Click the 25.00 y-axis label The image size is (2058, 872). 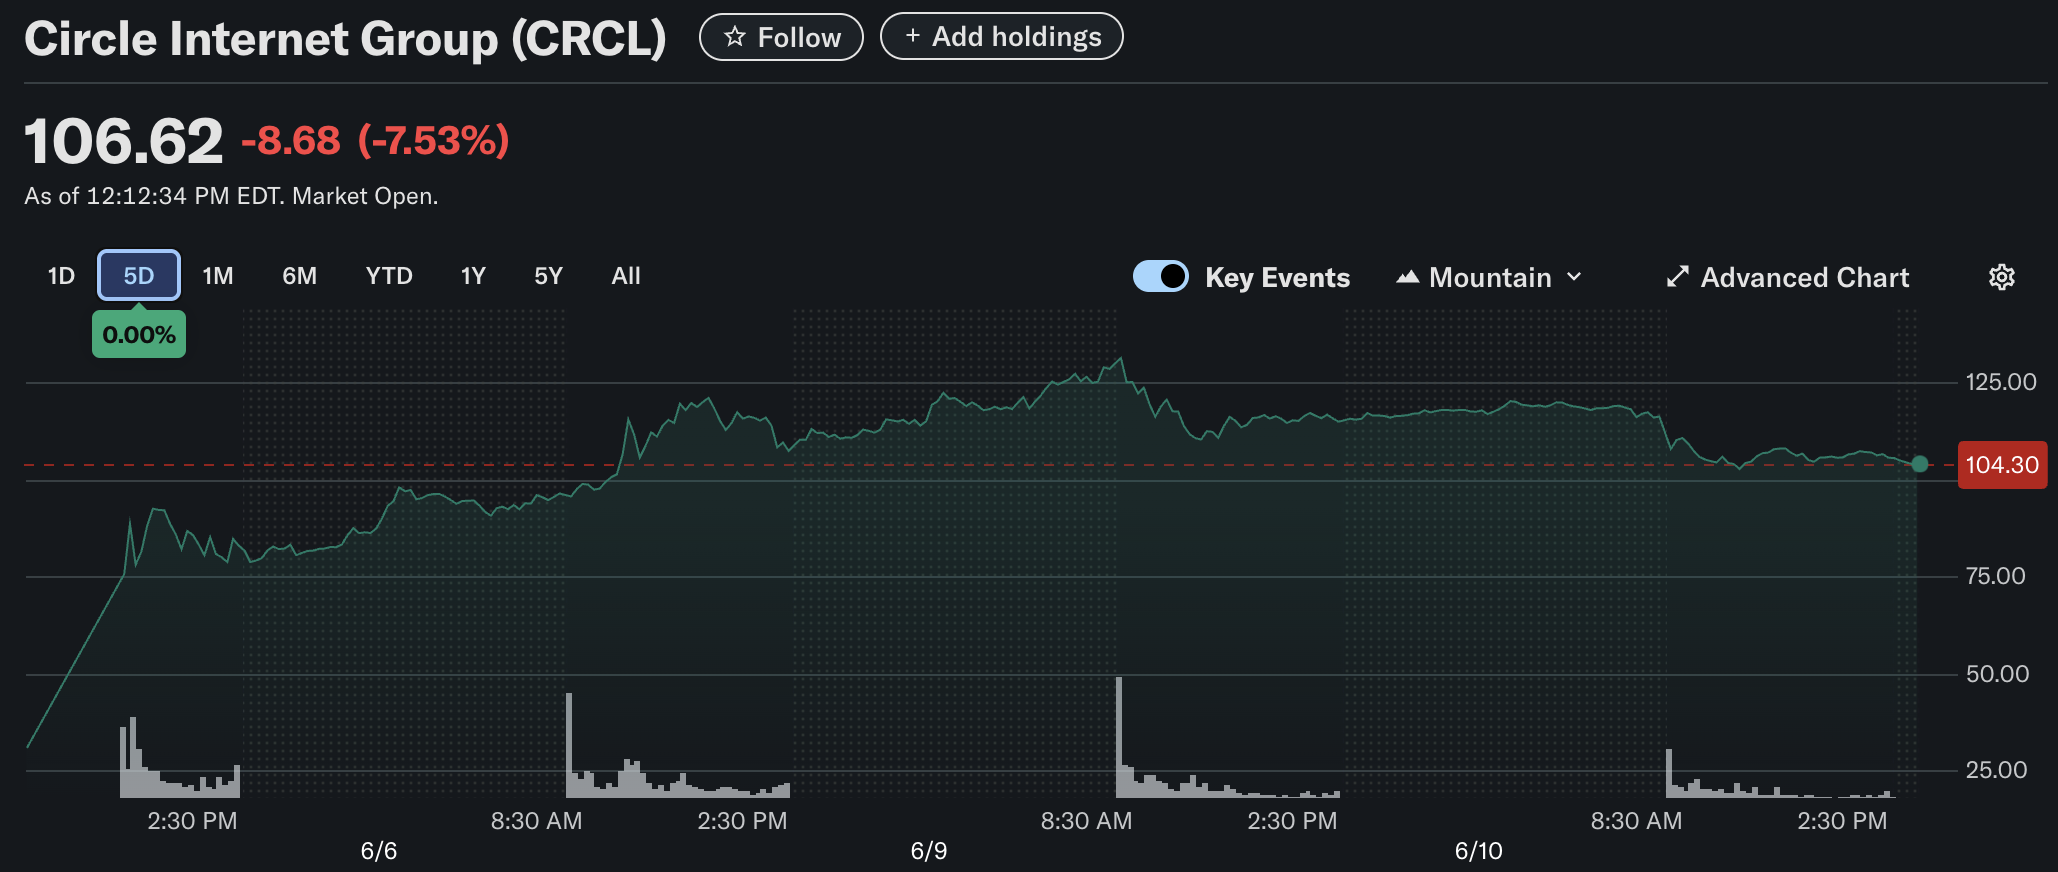1996,770
